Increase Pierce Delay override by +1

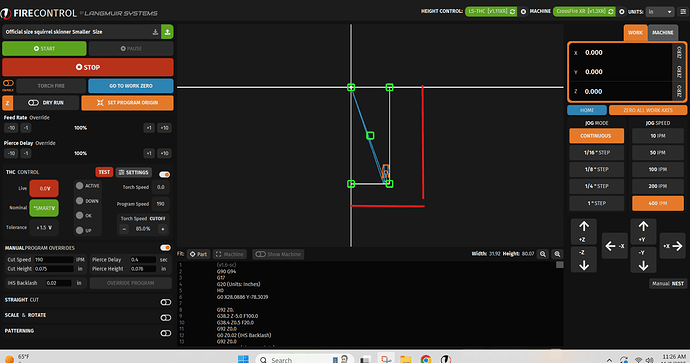click(x=149, y=154)
